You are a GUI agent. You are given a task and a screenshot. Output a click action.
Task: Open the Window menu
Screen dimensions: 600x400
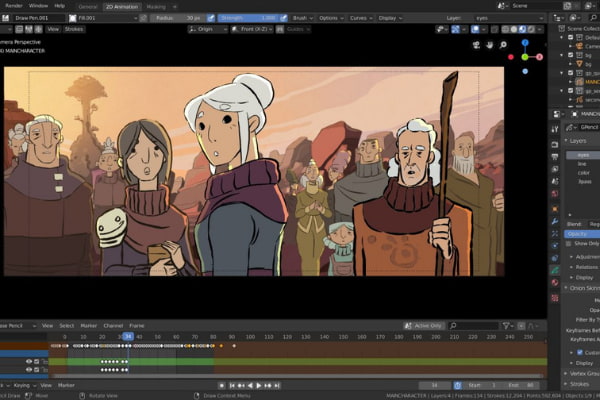38,6
